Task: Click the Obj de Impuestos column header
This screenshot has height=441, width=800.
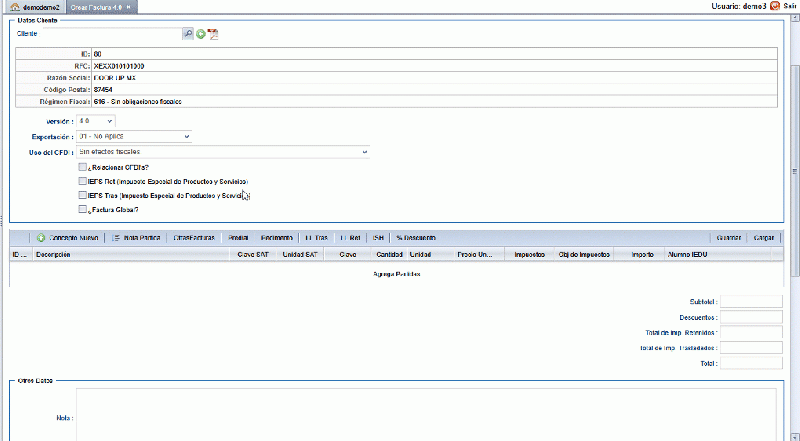Action: coord(584,254)
